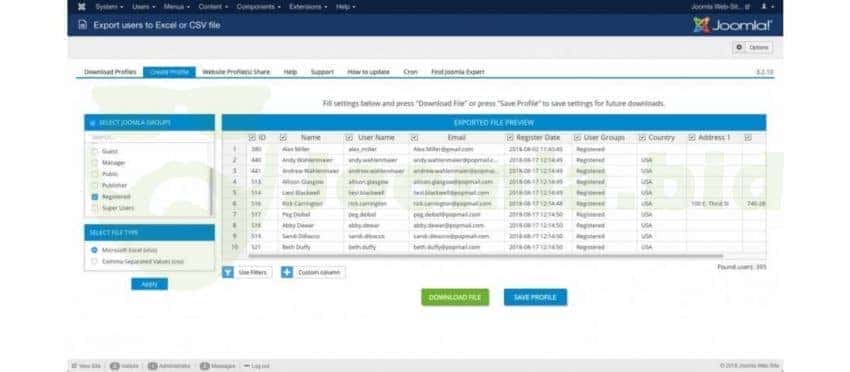Image resolution: width=850 pixels, height=372 pixels.
Task: Click the plus icon for Custom column
Action: click(287, 272)
